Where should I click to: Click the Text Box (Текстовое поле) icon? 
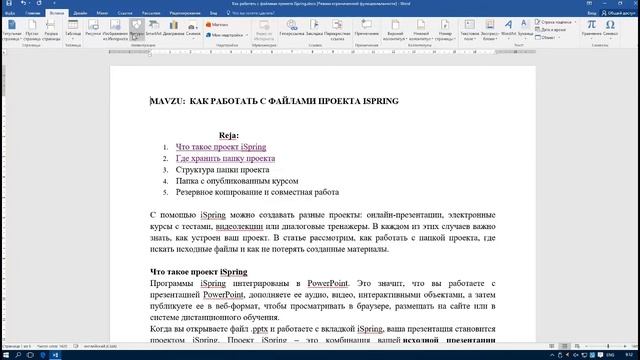(x=469, y=30)
